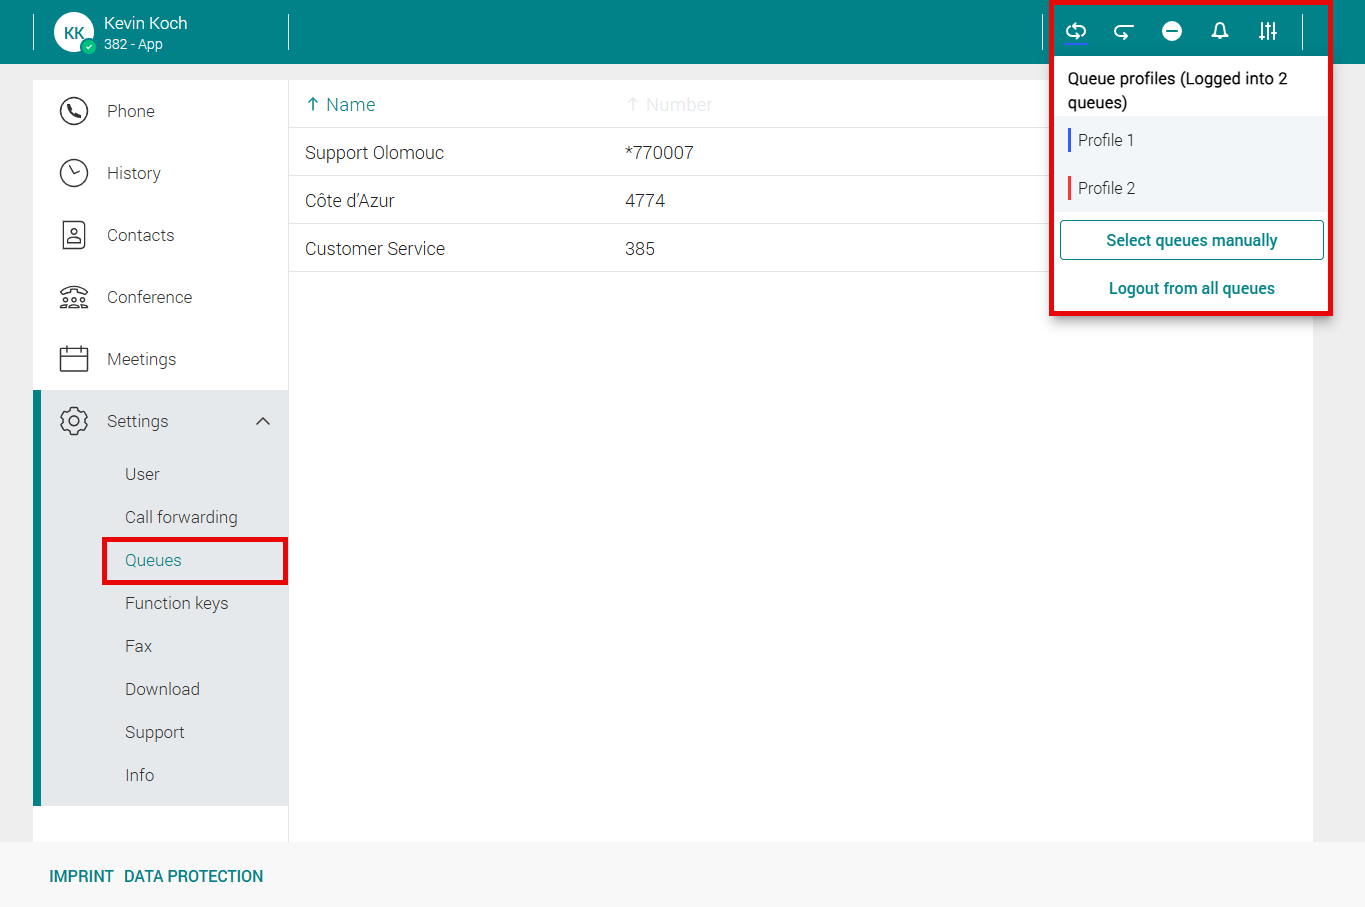Open Meetings calendar in sidebar

click(x=141, y=359)
